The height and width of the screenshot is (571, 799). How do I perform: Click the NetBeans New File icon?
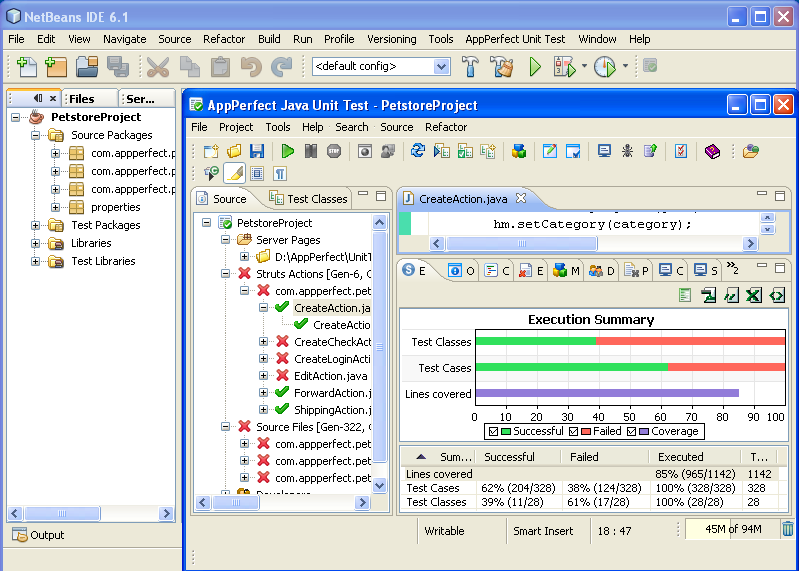26,67
